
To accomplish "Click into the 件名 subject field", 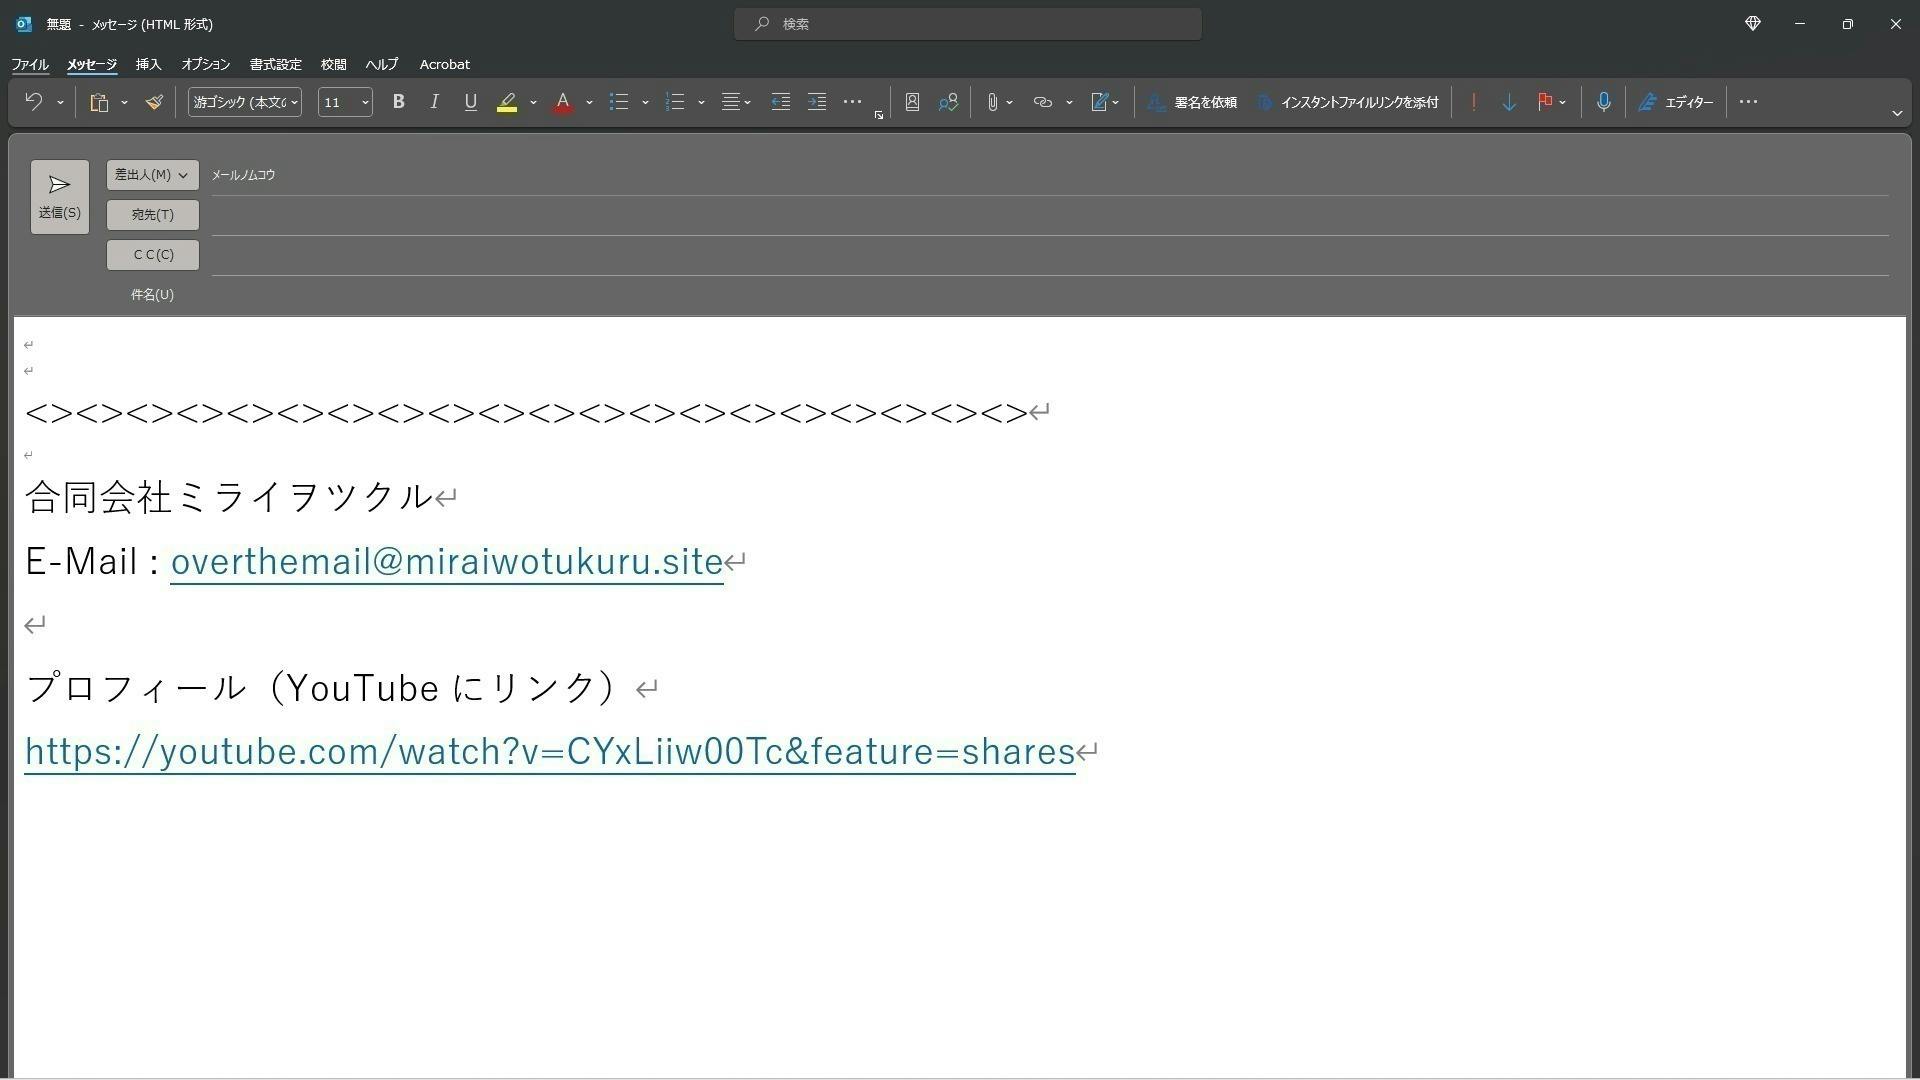I will click(x=1050, y=295).
